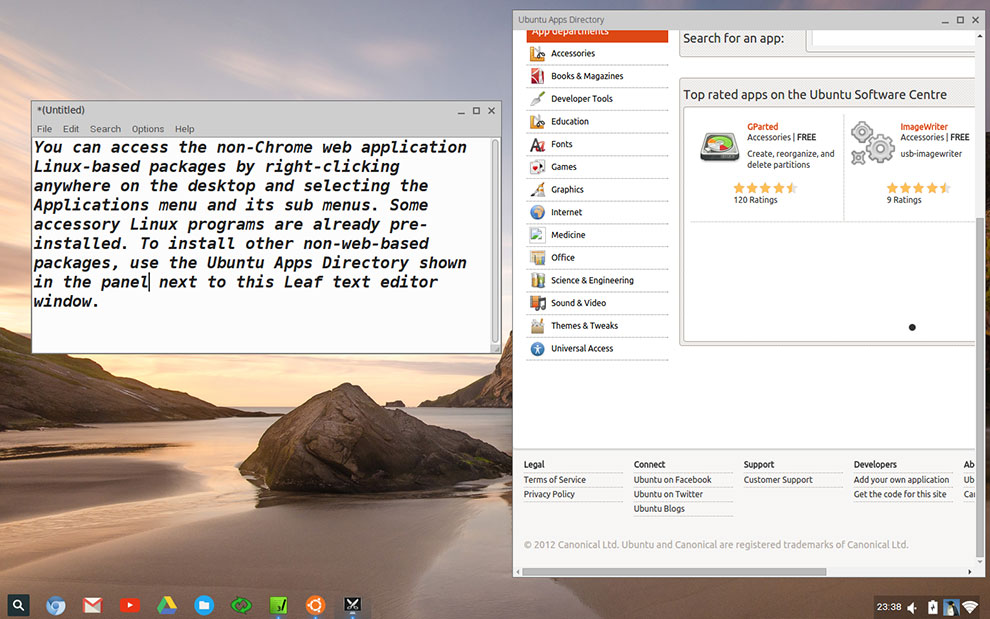Open the search launcher in the shelf

(18, 605)
